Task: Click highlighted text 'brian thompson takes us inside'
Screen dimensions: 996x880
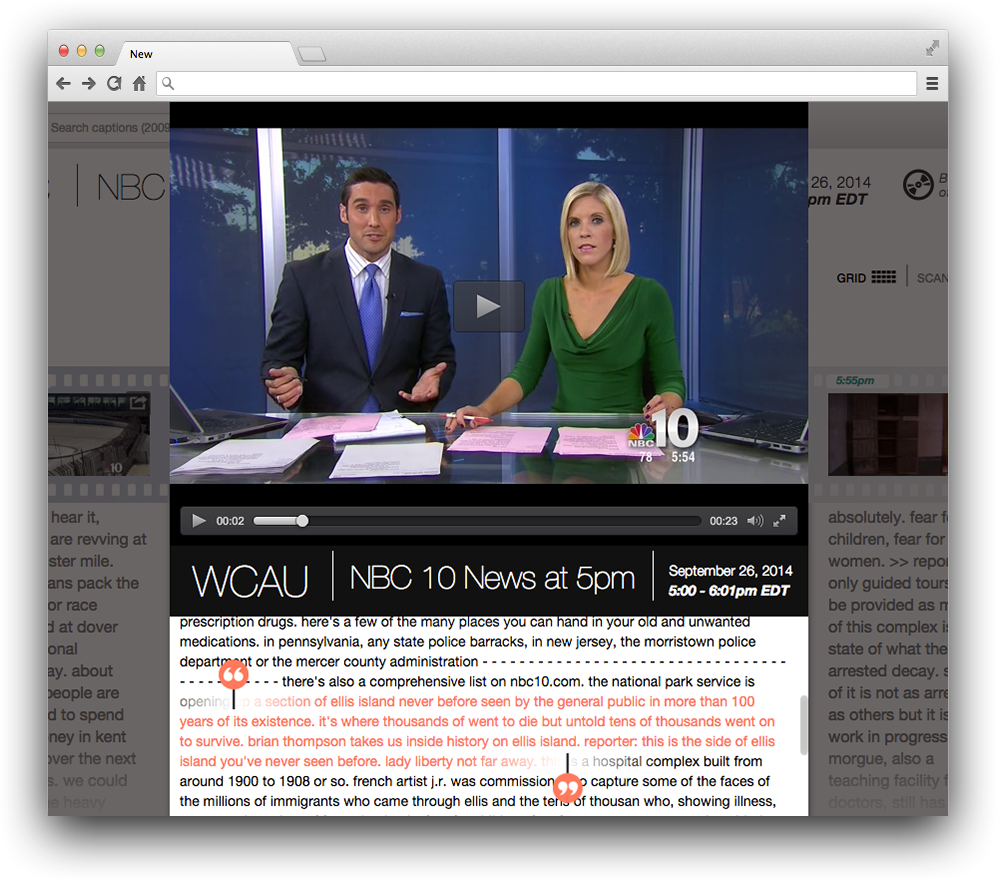Action: pyautogui.click(x=347, y=741)
